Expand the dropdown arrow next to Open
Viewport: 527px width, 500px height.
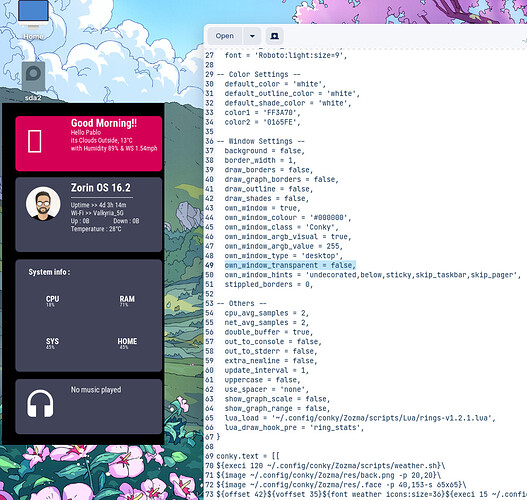[252, 36]
